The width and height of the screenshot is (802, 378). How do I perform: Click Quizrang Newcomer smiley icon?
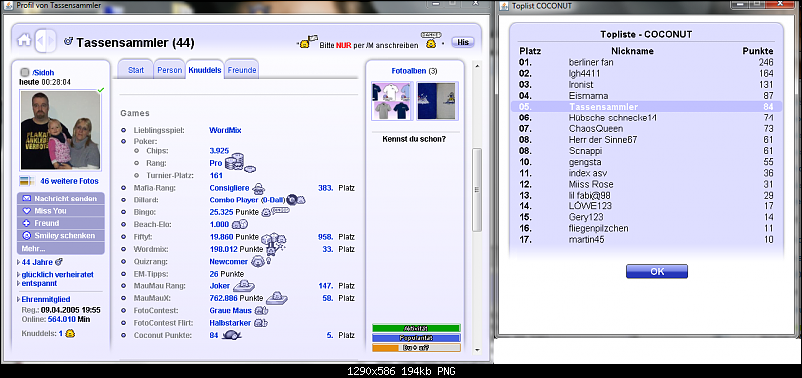pyautogui.click(x=260, y=261)
